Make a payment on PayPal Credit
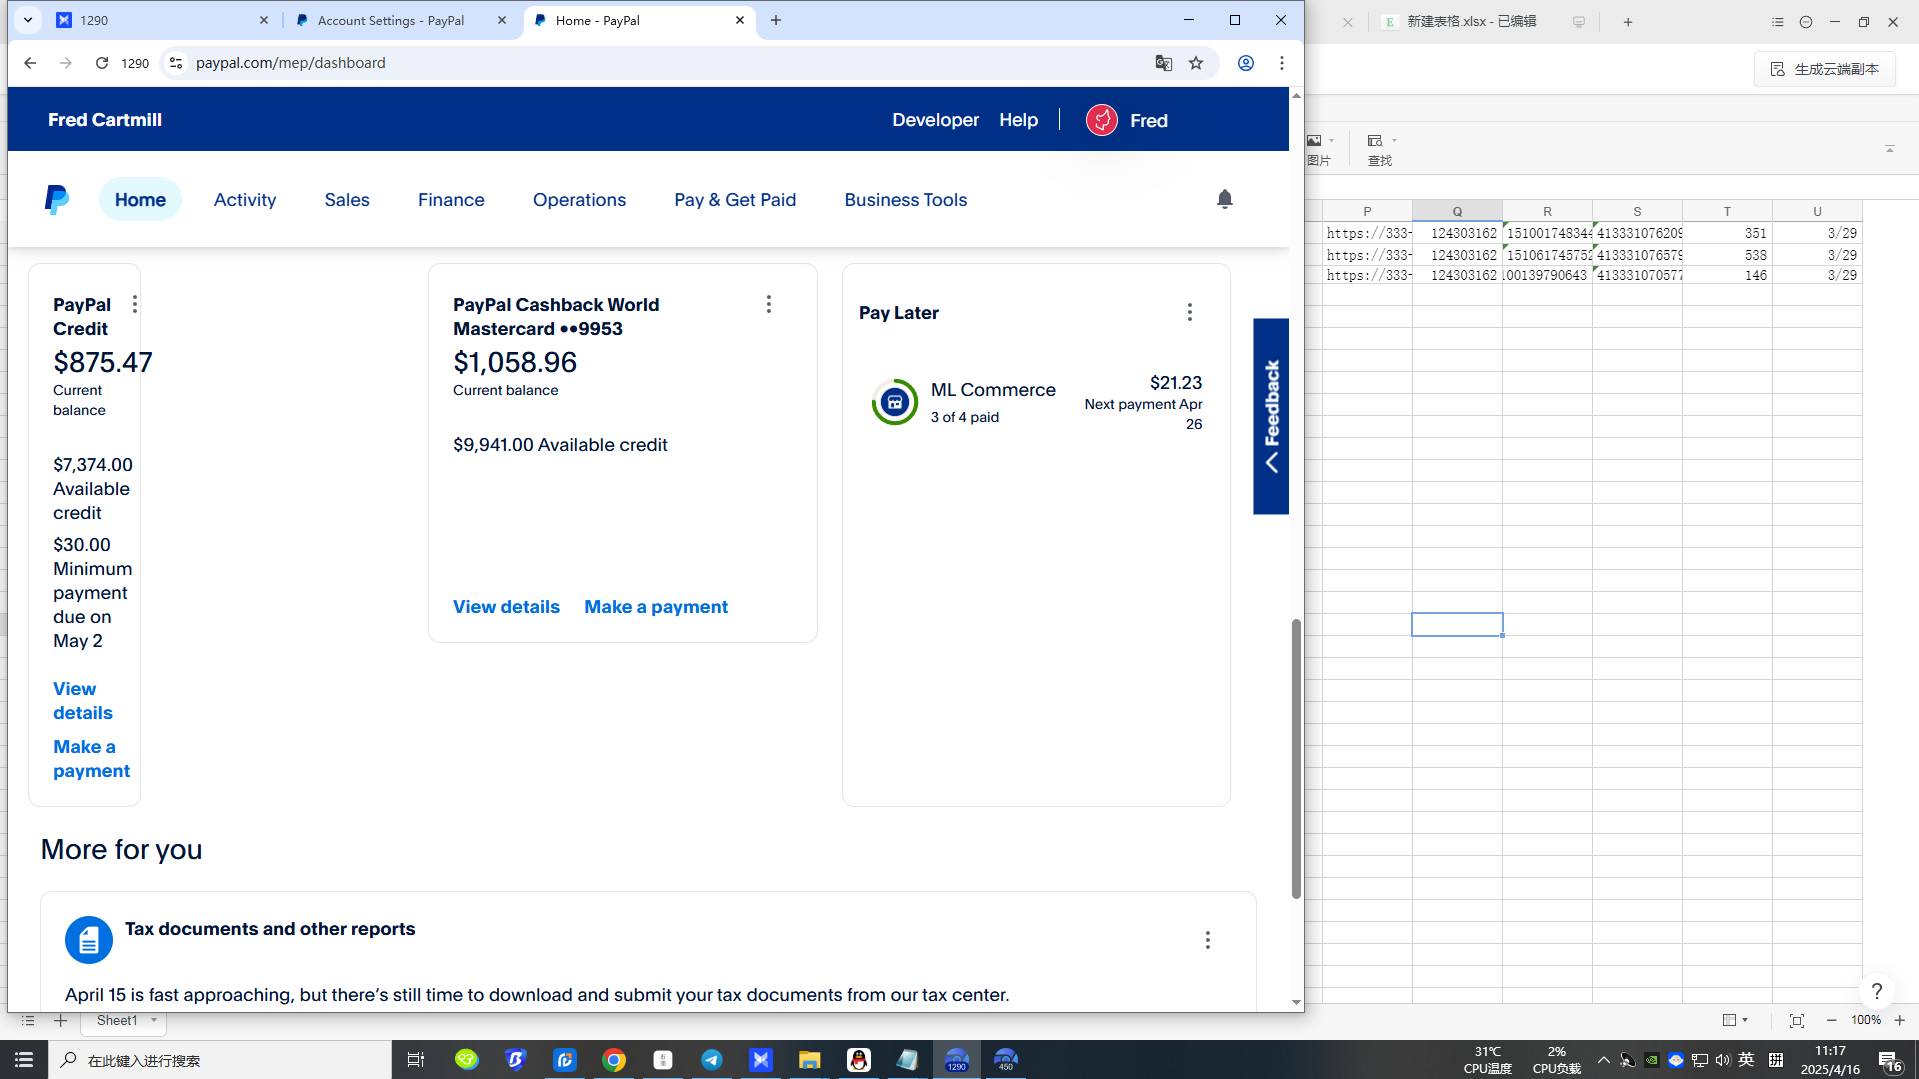 (x=91, y=759)
